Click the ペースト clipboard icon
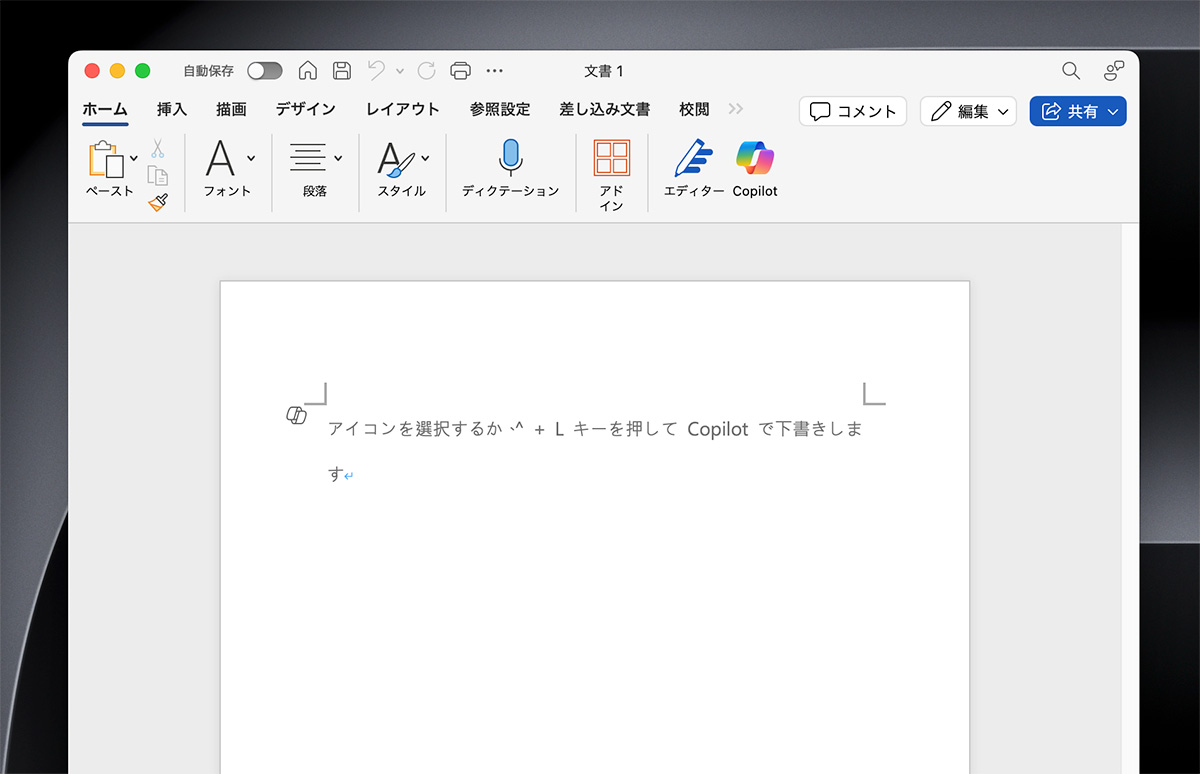This screenshot has width=1200, height=774. pos(107,160)
